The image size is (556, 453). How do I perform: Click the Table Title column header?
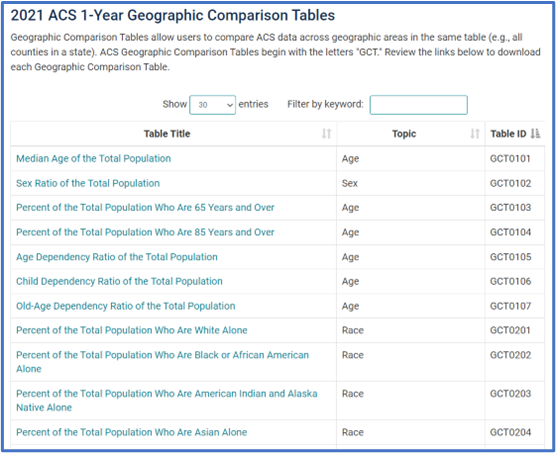point(173,134)
